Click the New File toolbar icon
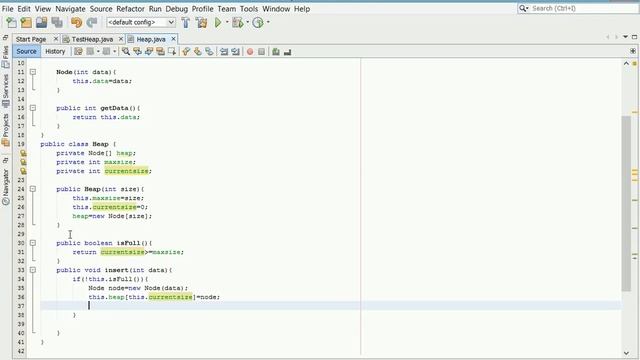Screen dimensions: 640x360 (x=11, y=22)
